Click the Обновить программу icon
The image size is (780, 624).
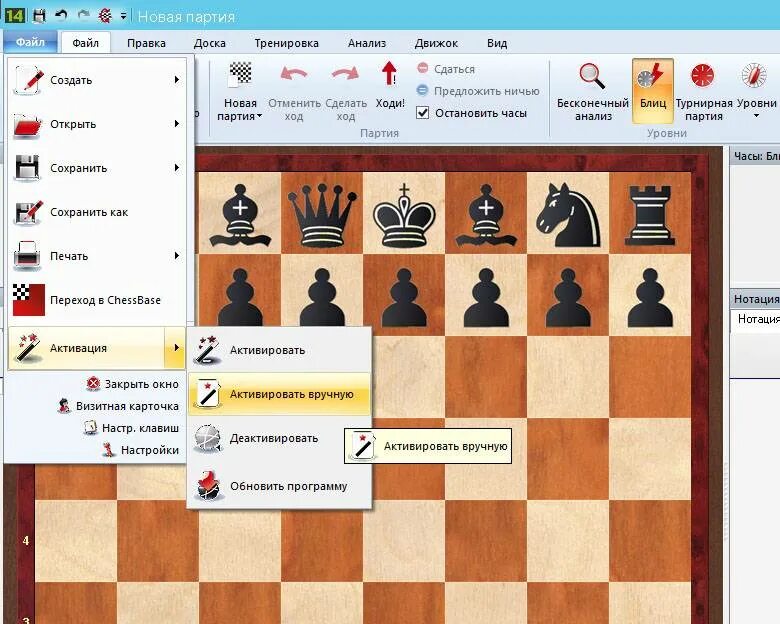(207, 486)
